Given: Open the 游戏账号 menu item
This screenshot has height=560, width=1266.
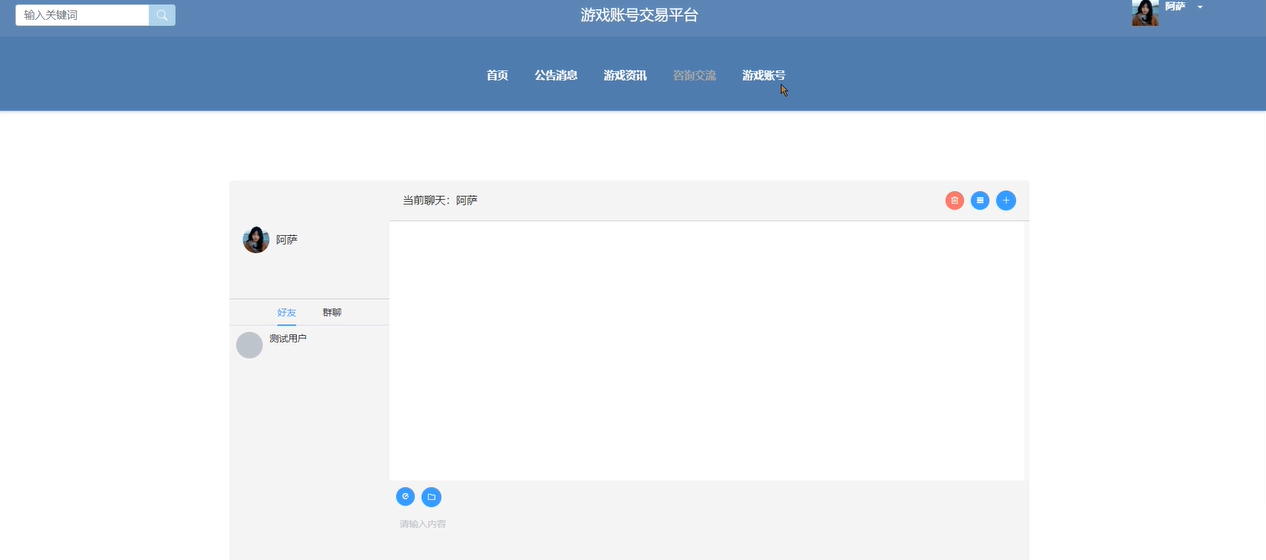Looking at the screenshot, I should click(763, 75).
